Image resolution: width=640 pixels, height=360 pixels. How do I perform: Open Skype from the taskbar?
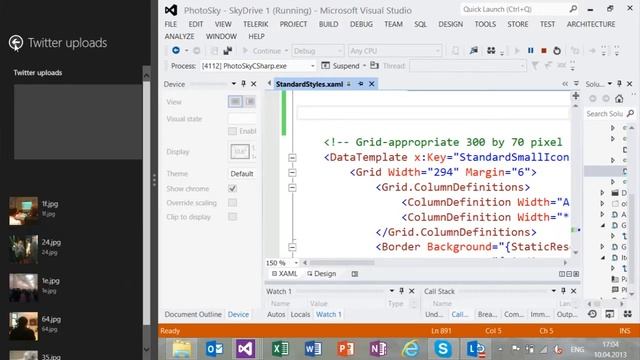(442, 349)
